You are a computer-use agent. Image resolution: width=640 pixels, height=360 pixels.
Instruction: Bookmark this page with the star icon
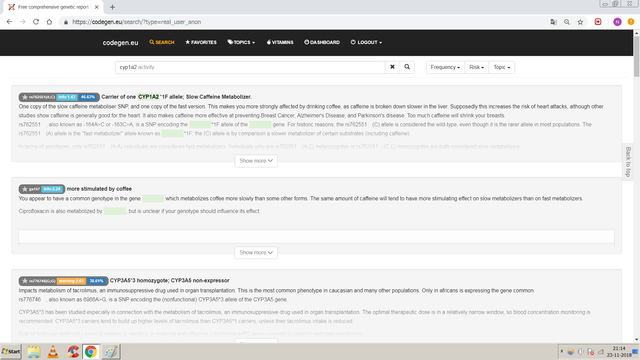coord(580,22)
